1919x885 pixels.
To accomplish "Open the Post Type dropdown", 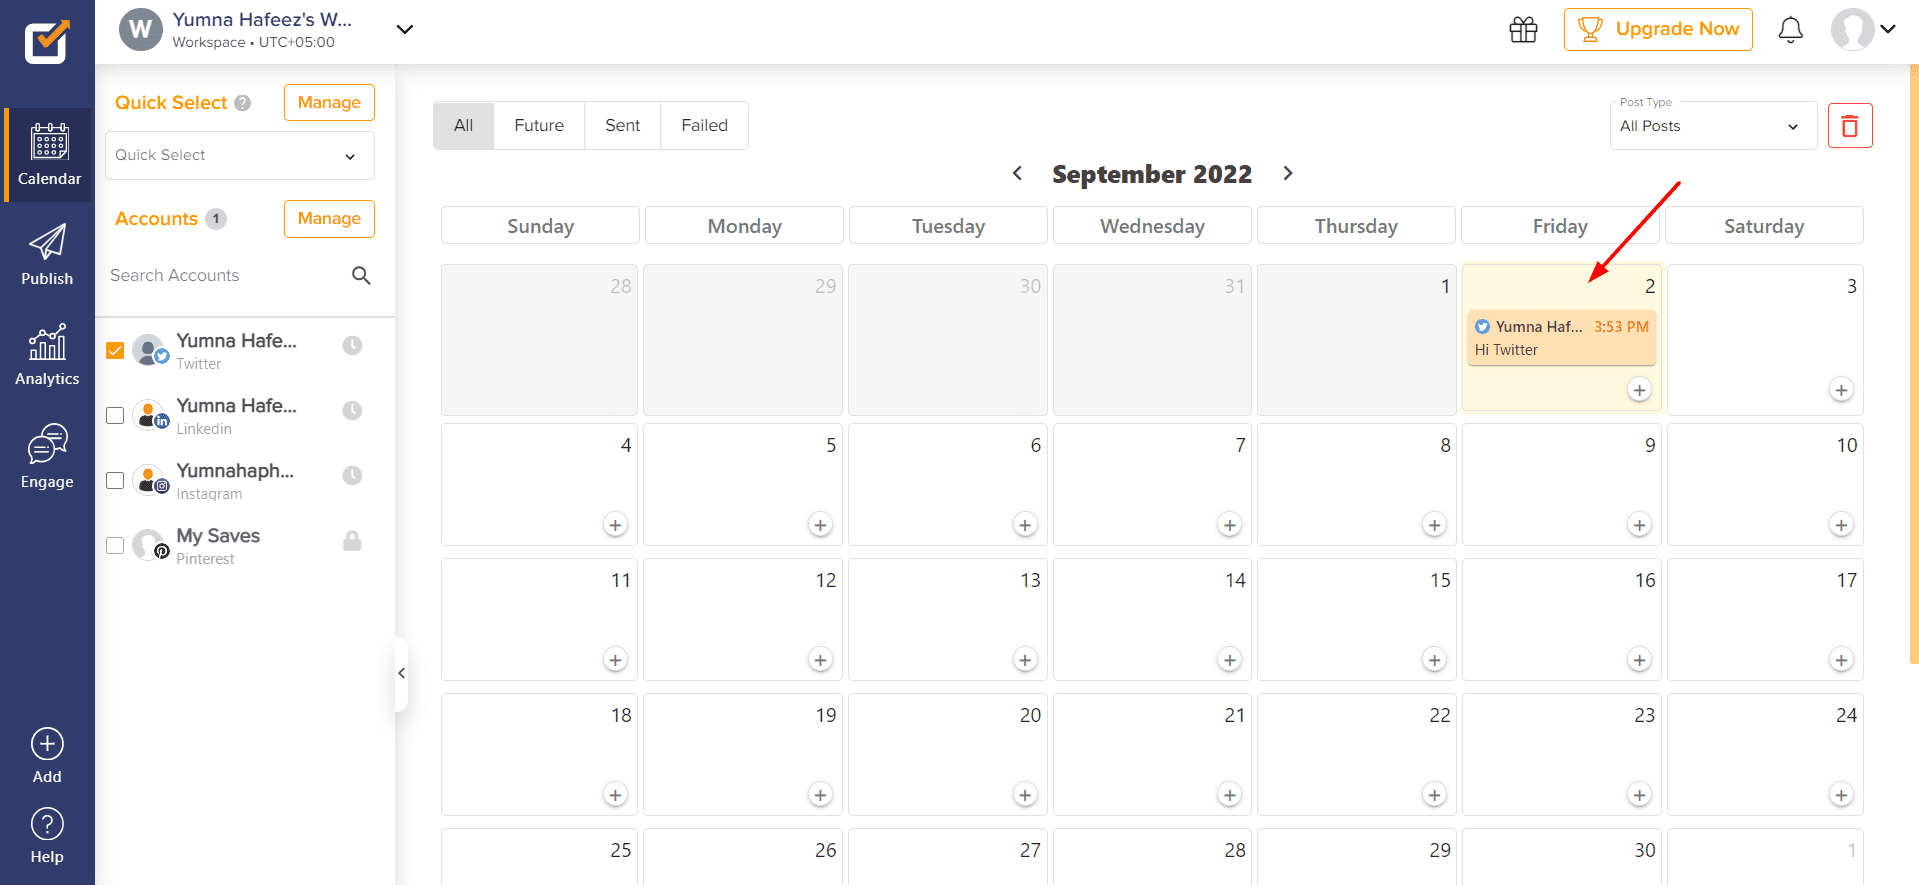I will pos(1712,126).
